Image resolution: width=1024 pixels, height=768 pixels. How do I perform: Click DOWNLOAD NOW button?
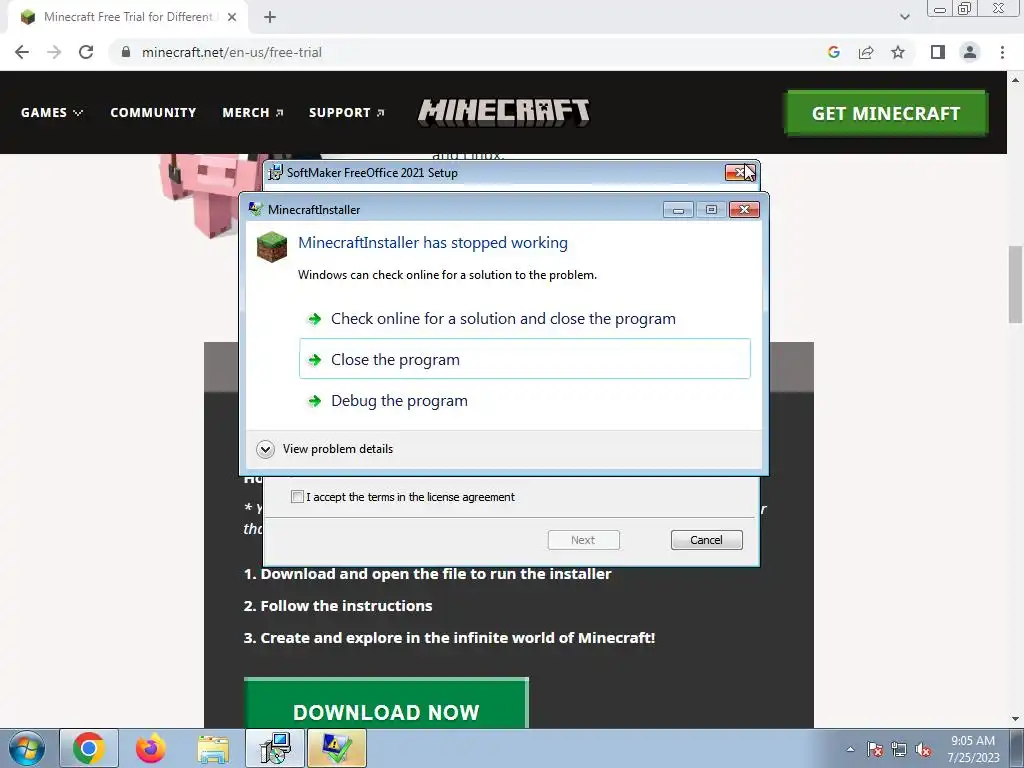coord(386,704)
